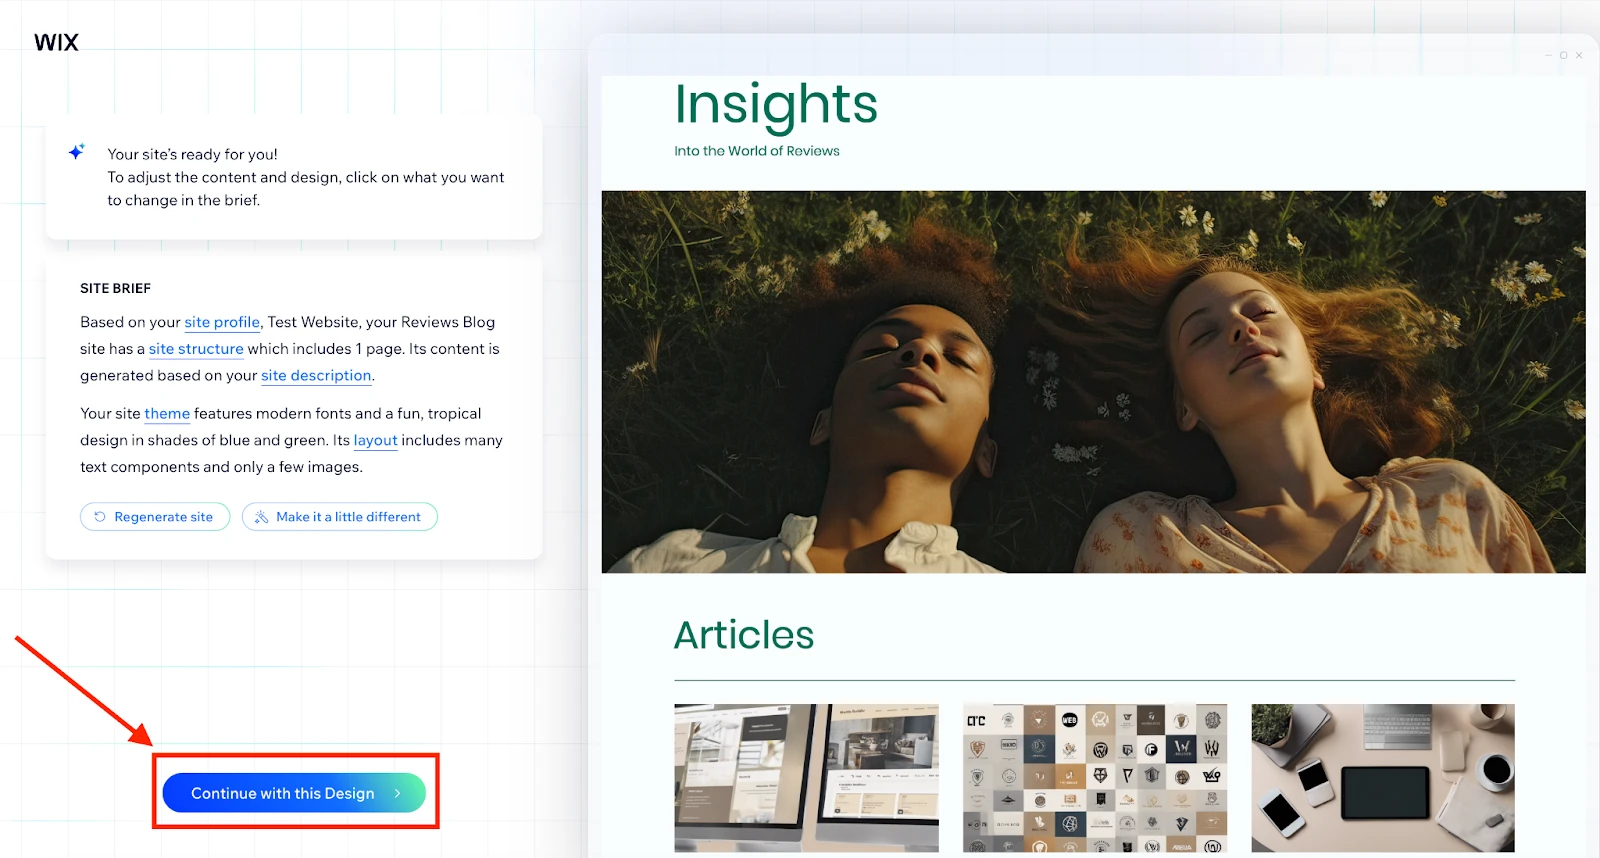Click the Articles section heading
Image resolution: width=1600 pixels, height=858 pixels.
tap(744, 635)
